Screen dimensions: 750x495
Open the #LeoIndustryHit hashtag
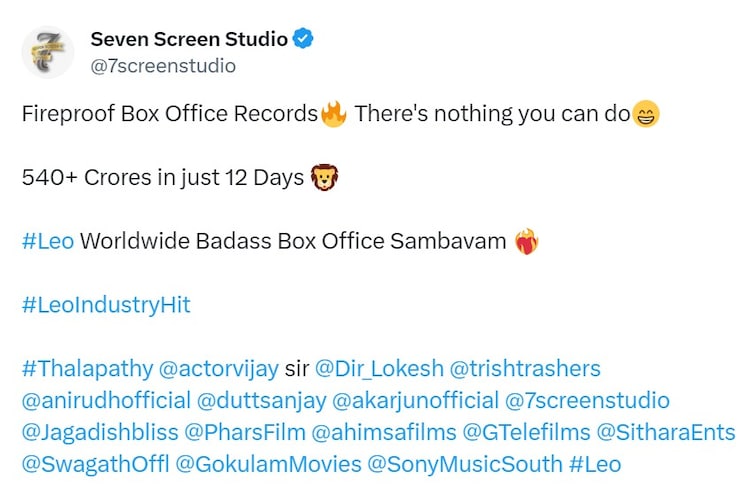(105, 305)
